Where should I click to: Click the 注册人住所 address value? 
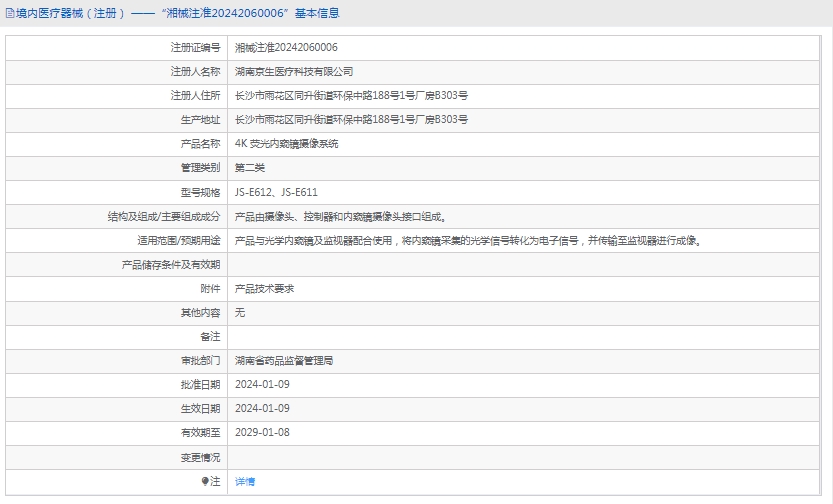pos(351,96)
